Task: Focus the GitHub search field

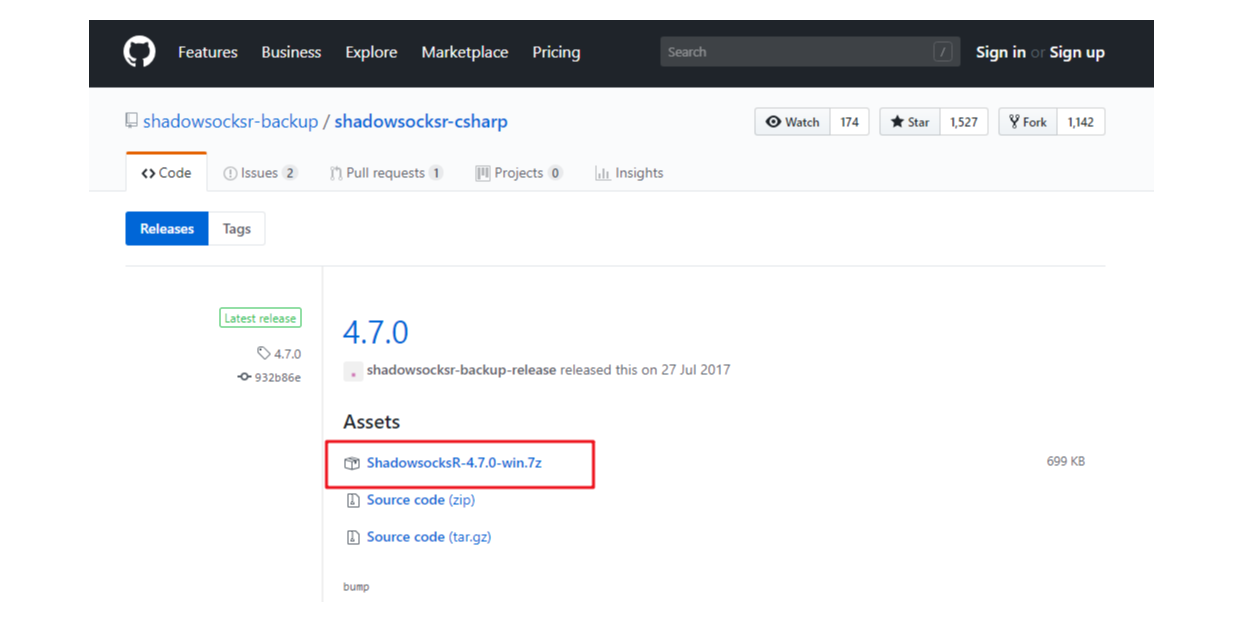Action: pyautogui.click(x=810, y=52)
